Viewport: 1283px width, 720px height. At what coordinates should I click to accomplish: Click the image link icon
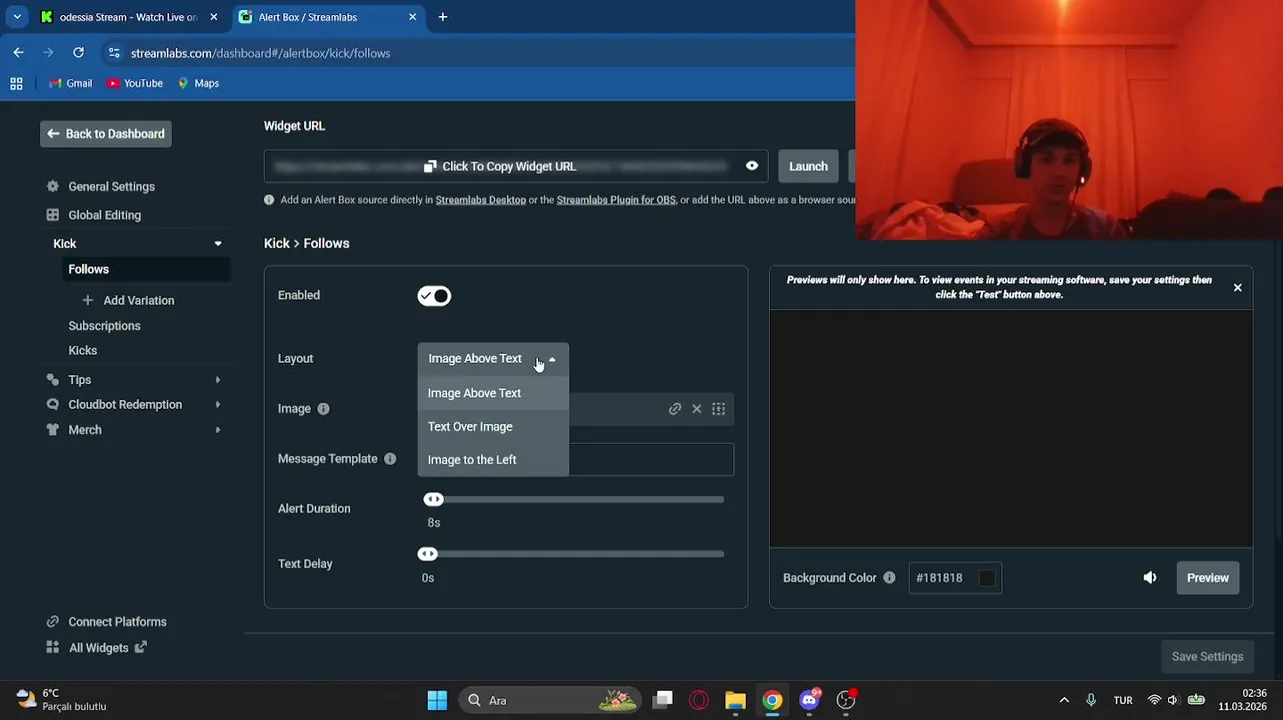point(675,409)
